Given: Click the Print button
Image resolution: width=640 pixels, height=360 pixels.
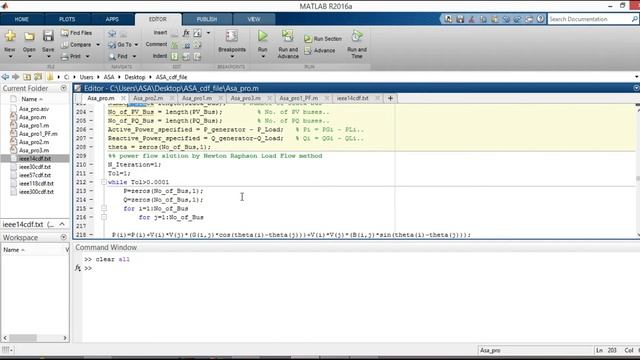Looking at the screenshot, I should coord(71,56).
